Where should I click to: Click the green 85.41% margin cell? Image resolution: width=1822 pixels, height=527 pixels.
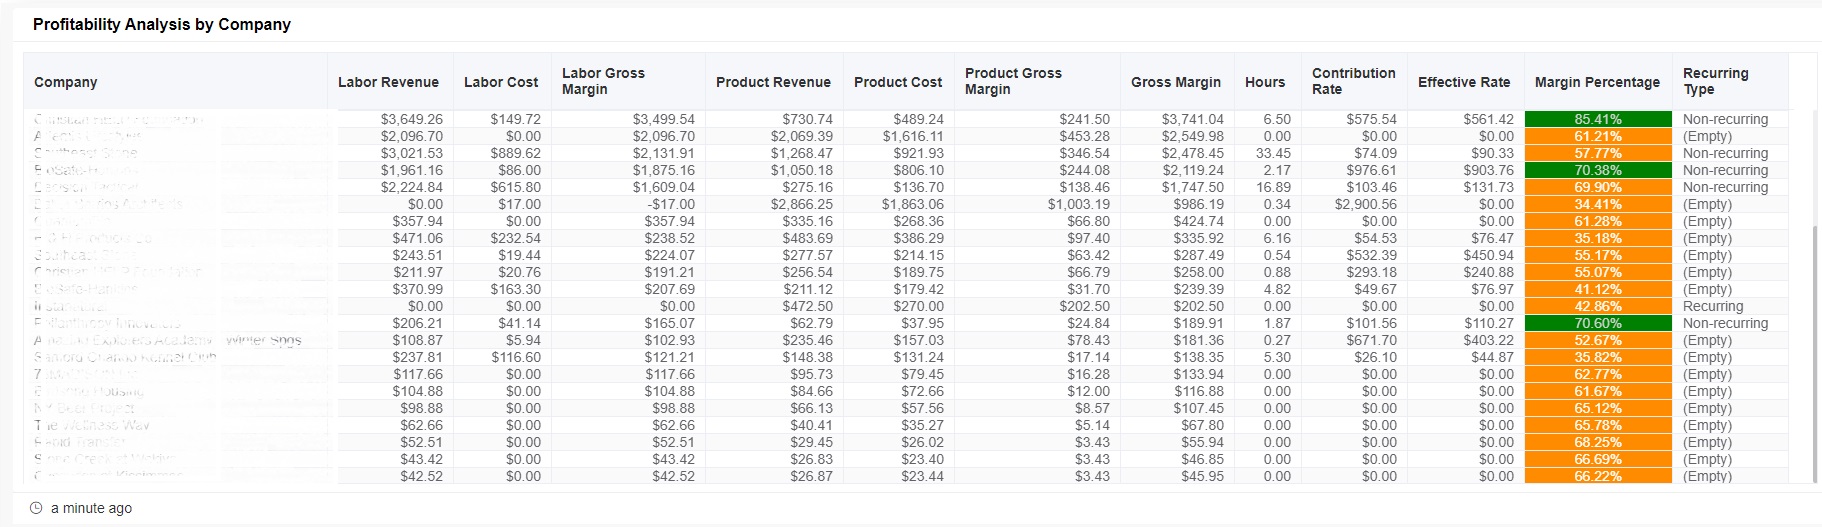pos(1598,119)
